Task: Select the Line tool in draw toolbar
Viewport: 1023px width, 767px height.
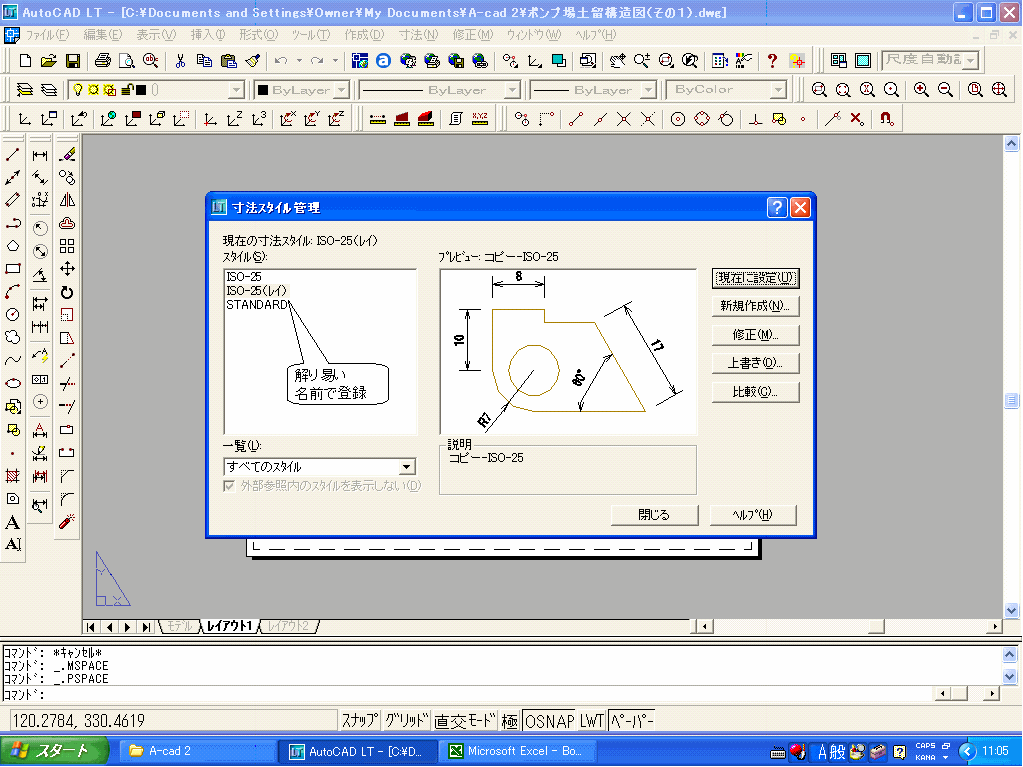Action: [x=12, y=155]
